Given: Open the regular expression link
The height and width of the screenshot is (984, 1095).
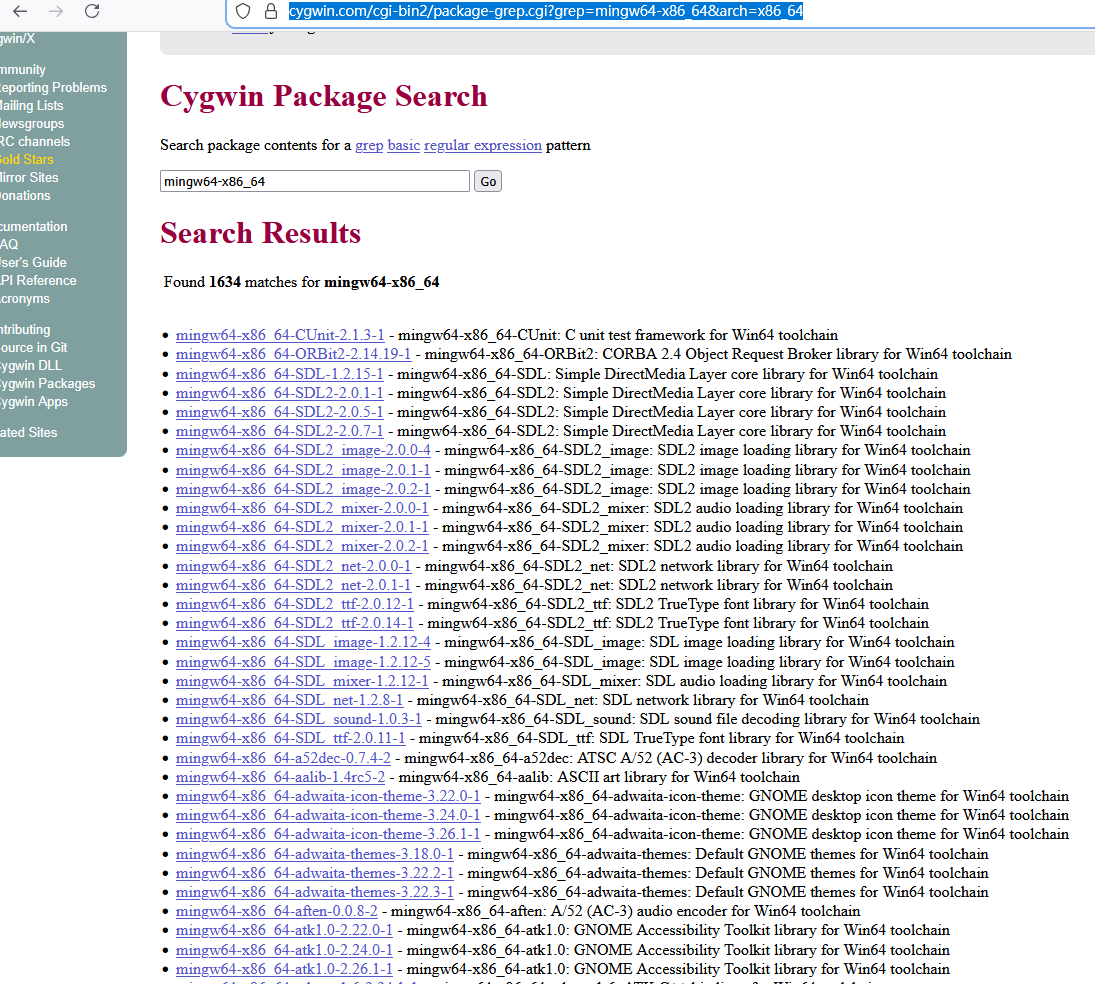Looking at the screenshot, I should pos(483,145).
